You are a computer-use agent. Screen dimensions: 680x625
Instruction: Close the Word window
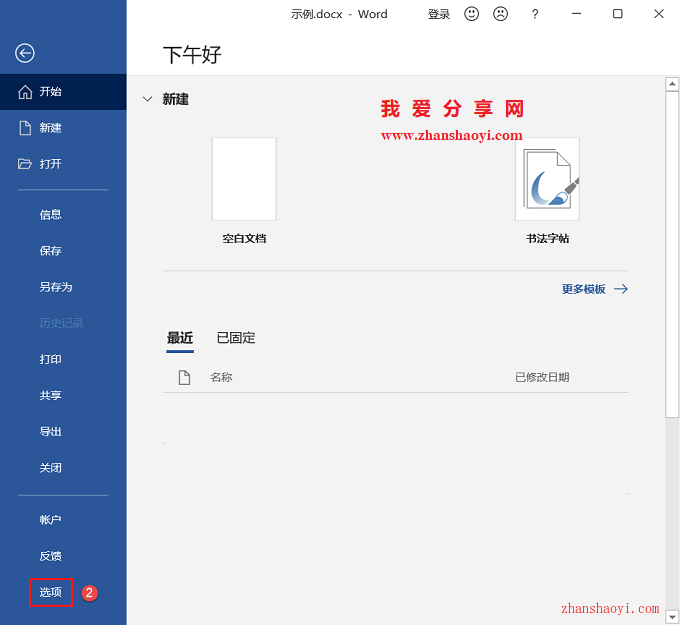point(659,14)
